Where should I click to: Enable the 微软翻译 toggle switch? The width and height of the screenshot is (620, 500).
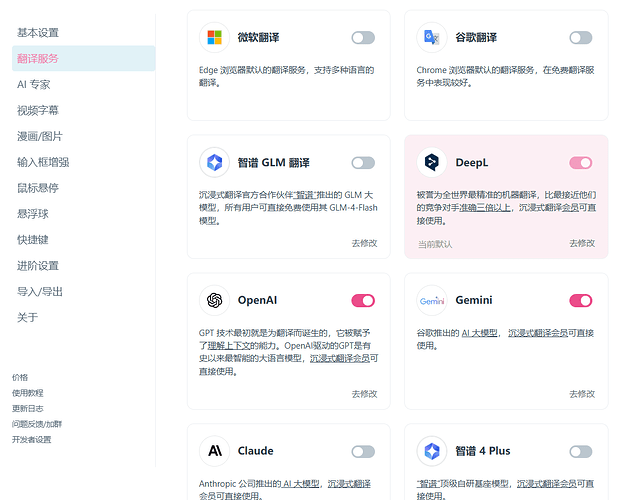pyautogui.click(x=363, y=38)
